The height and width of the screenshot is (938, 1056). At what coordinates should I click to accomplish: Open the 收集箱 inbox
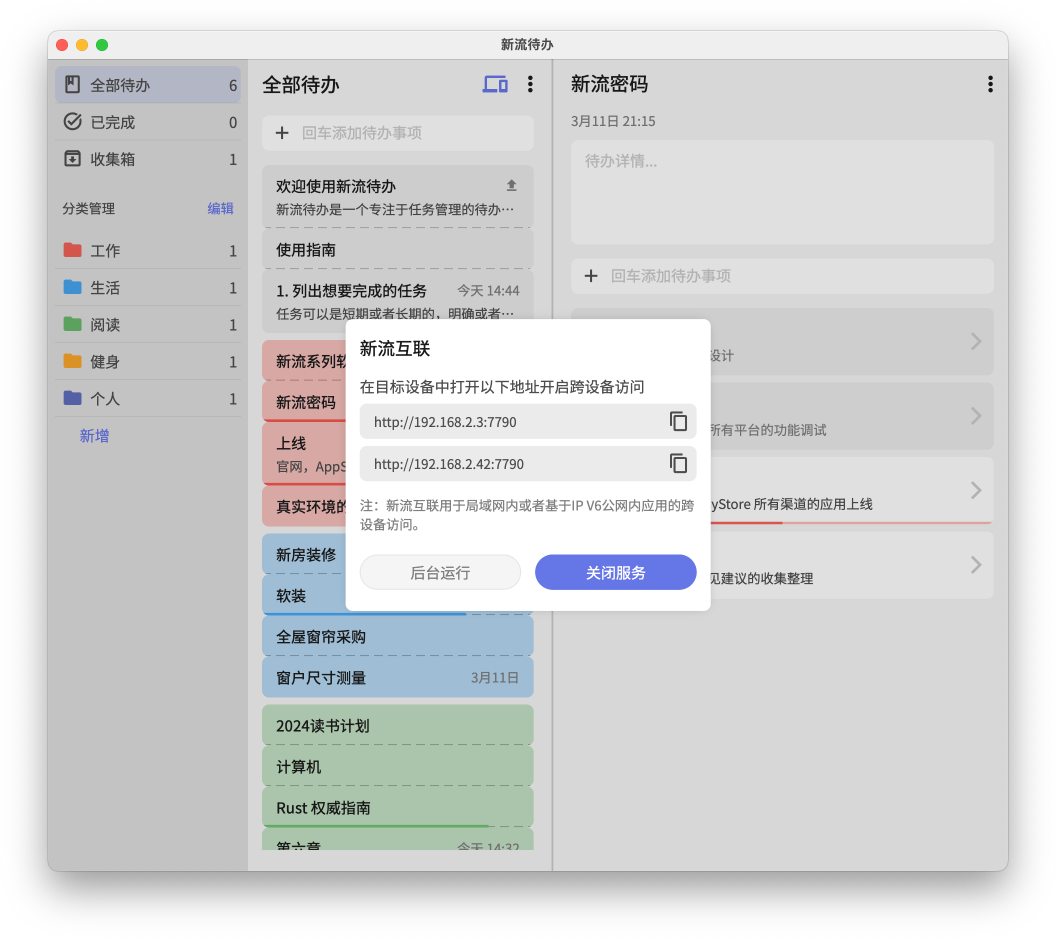click(x=147, y=159)
